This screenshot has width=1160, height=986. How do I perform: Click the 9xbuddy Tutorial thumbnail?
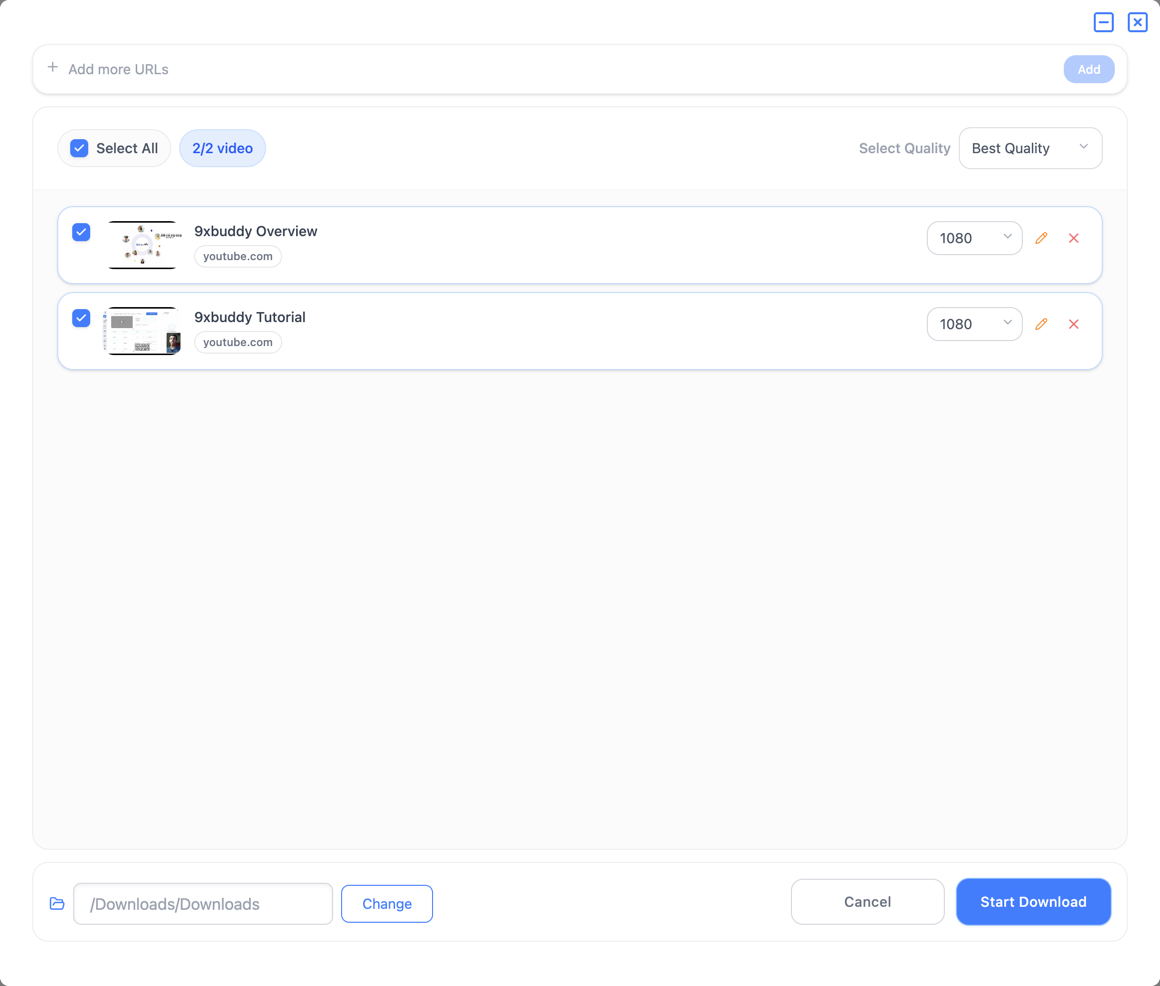[142, 331]
